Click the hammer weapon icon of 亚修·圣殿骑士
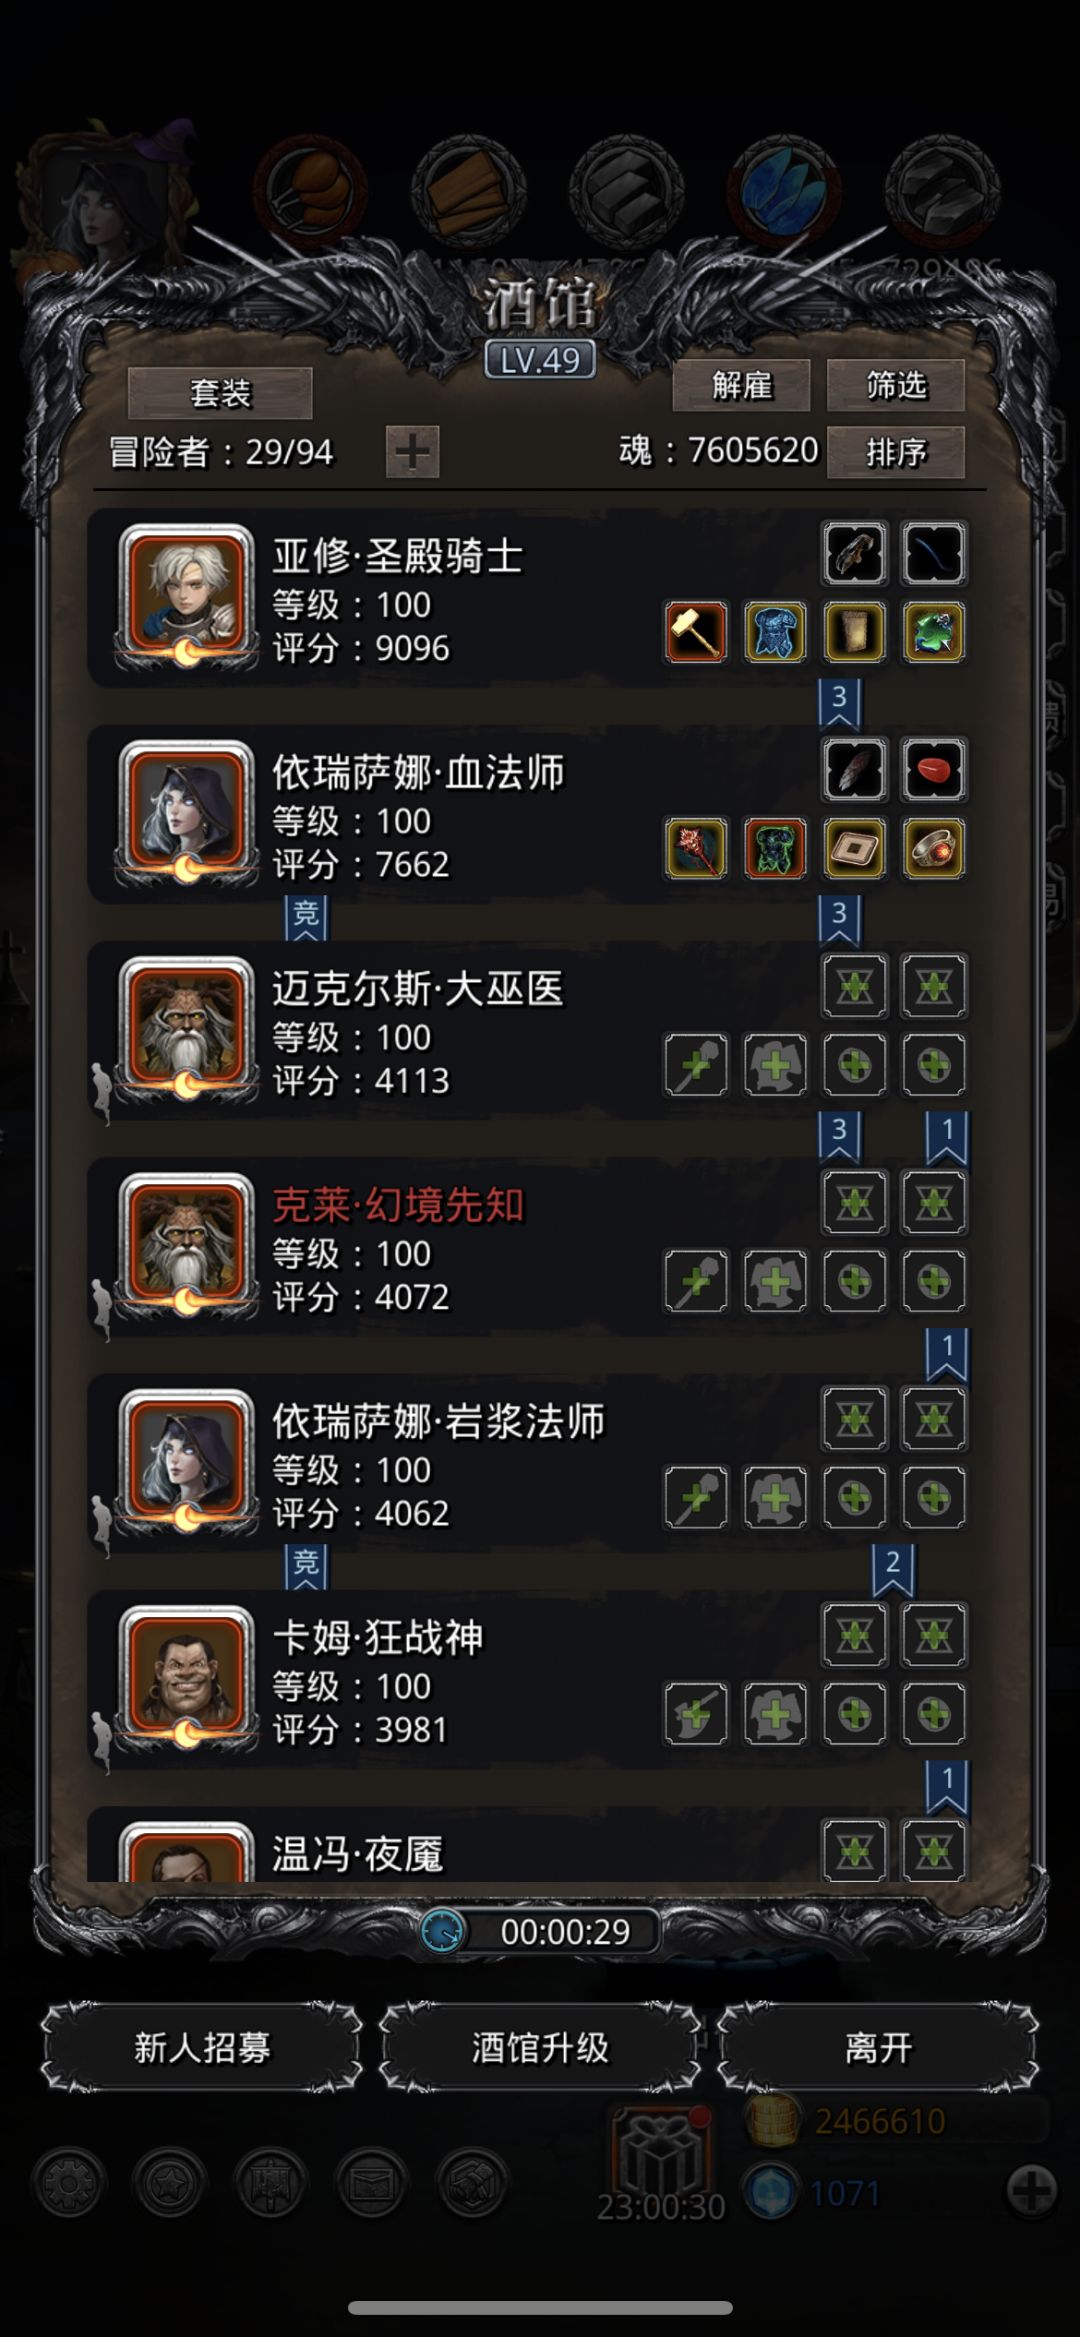This screenshot has height=2337, width=1080. pos(696,632)
